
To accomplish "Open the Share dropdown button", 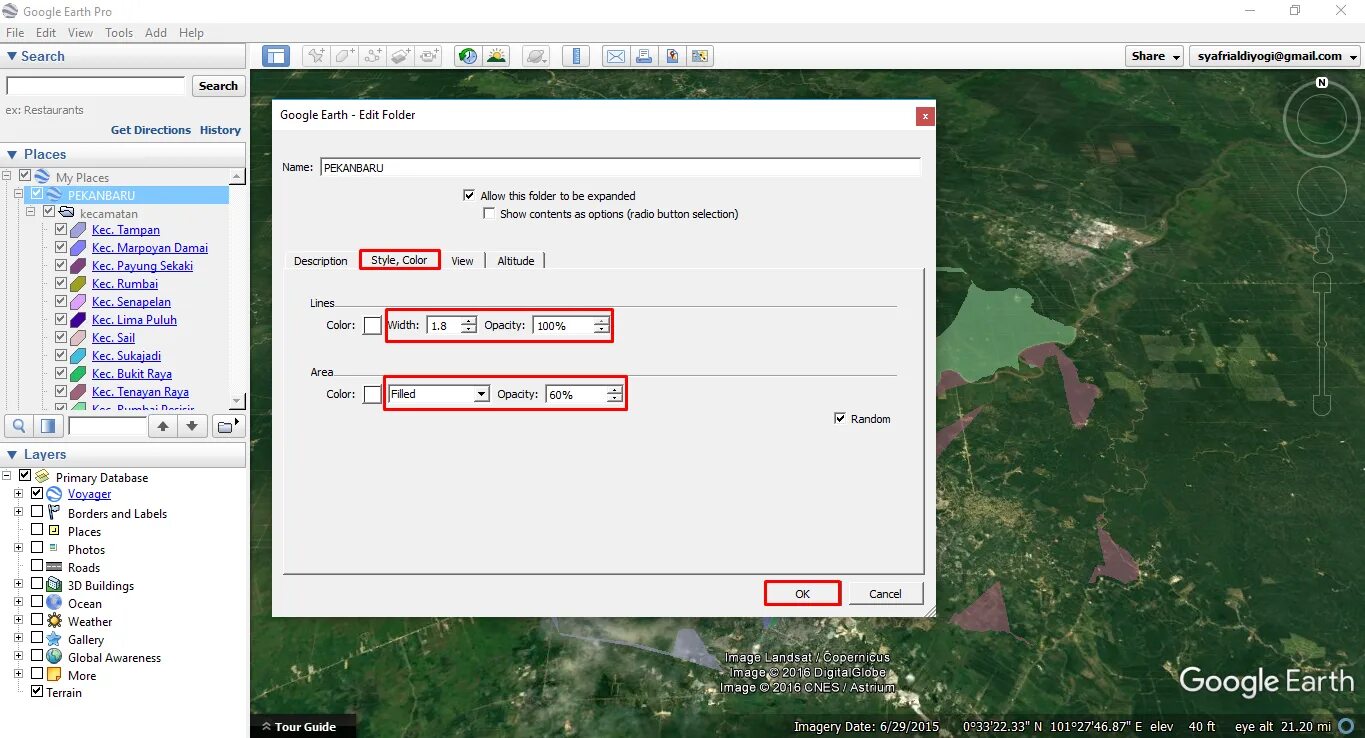I will tap(1154, 56).
